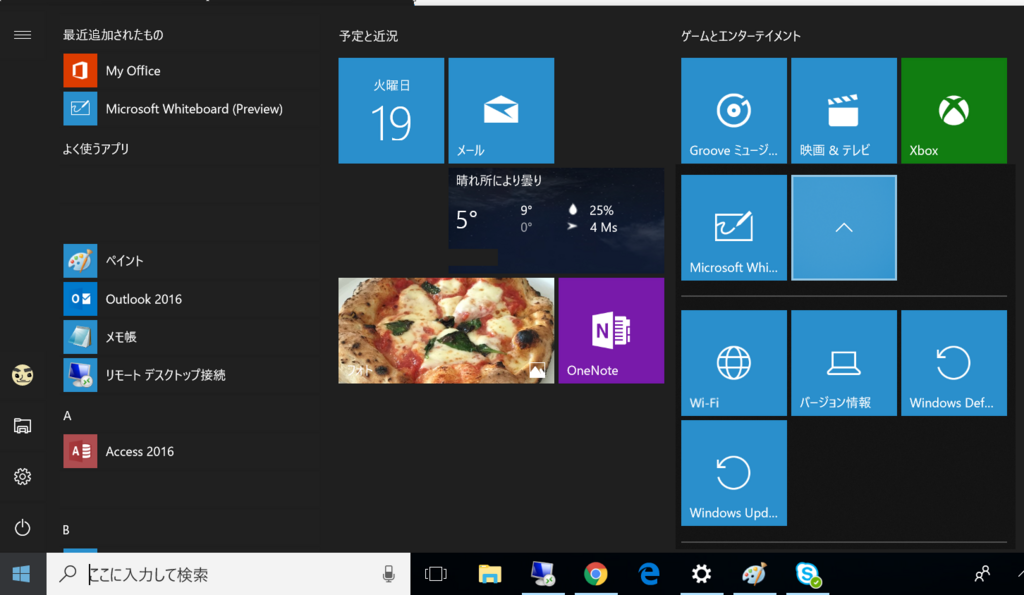Viewport: 1024px width, 595px height.
Task: Open the Settings gear in the taskbar
Action: (701, 574)
